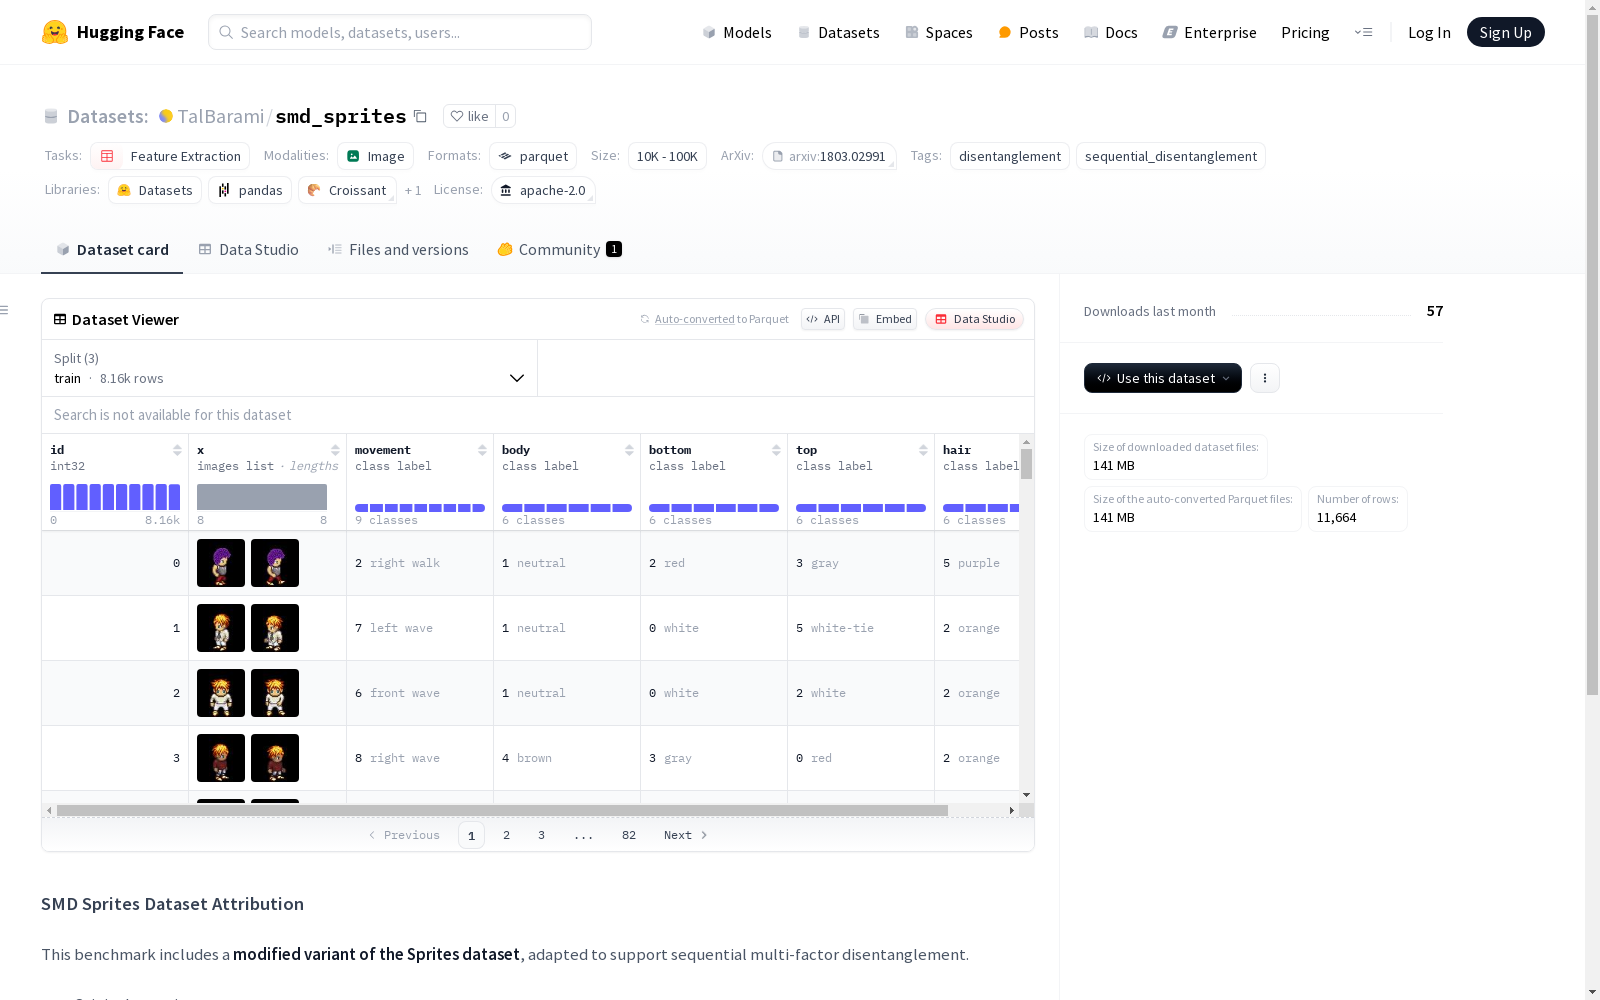Open the Dataset card tab
This screenshot has width=1600, height=1000.
click(x=112, y=250)
